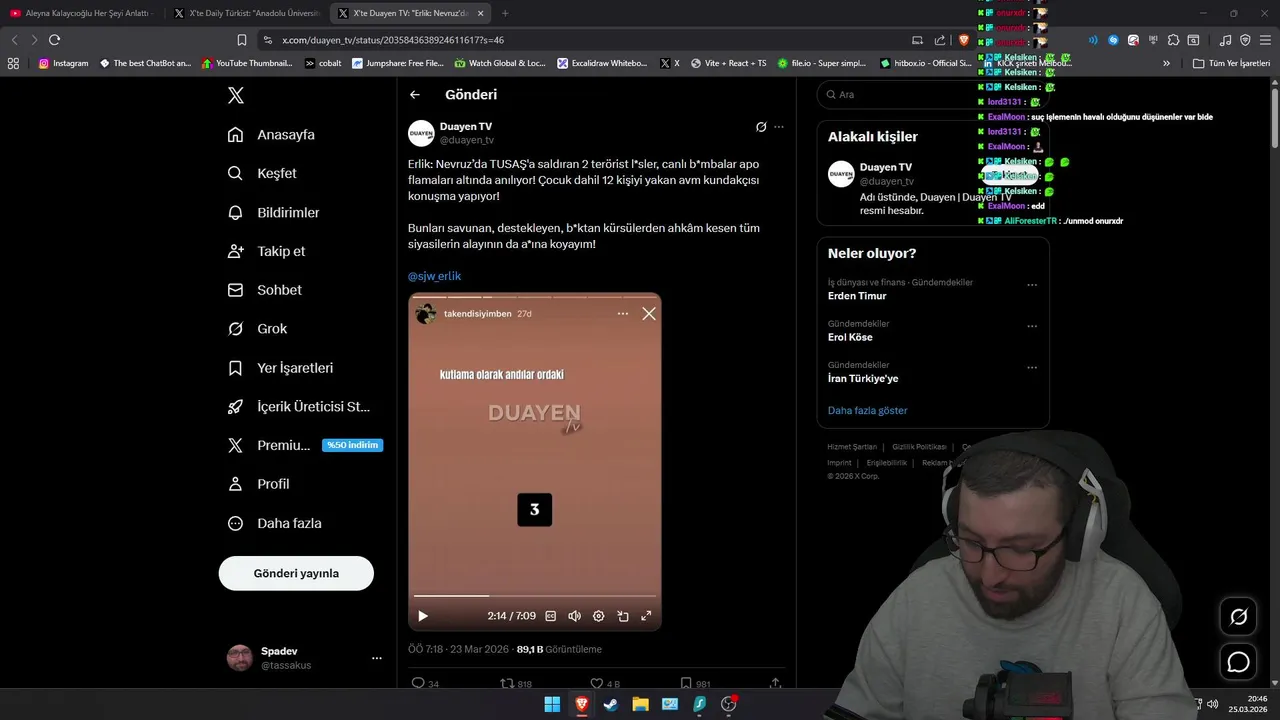Open Bildirimler notifications
Viewport: 1280px width, 720px height.
click(x=274, y=212)
